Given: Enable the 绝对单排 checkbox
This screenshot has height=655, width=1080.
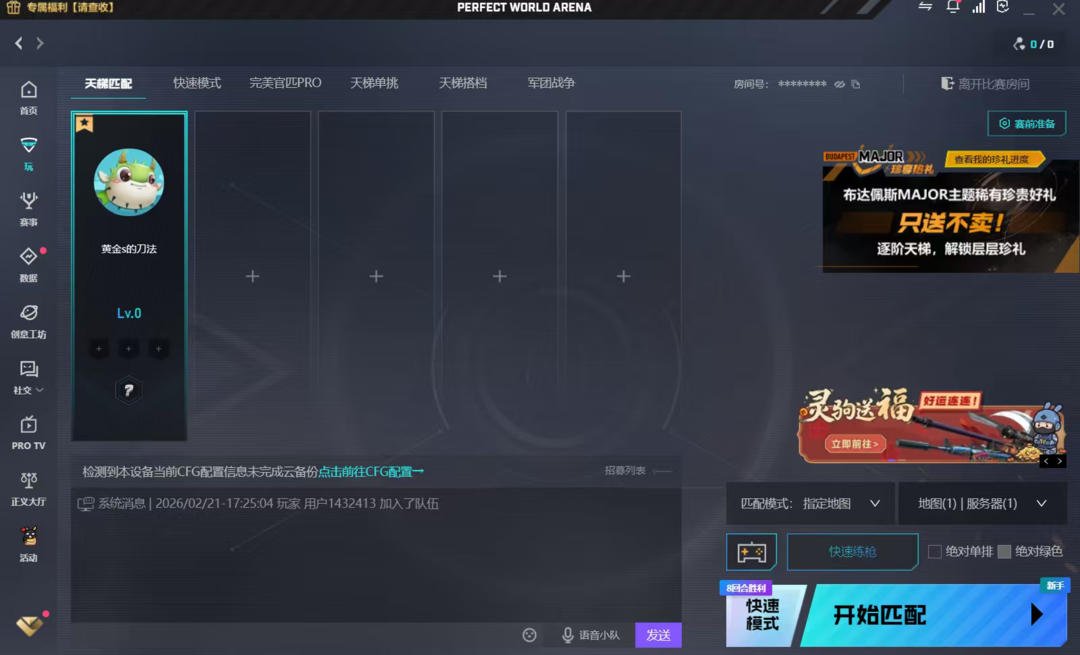Looking at the screenshot, I should (x=935, y=551).
